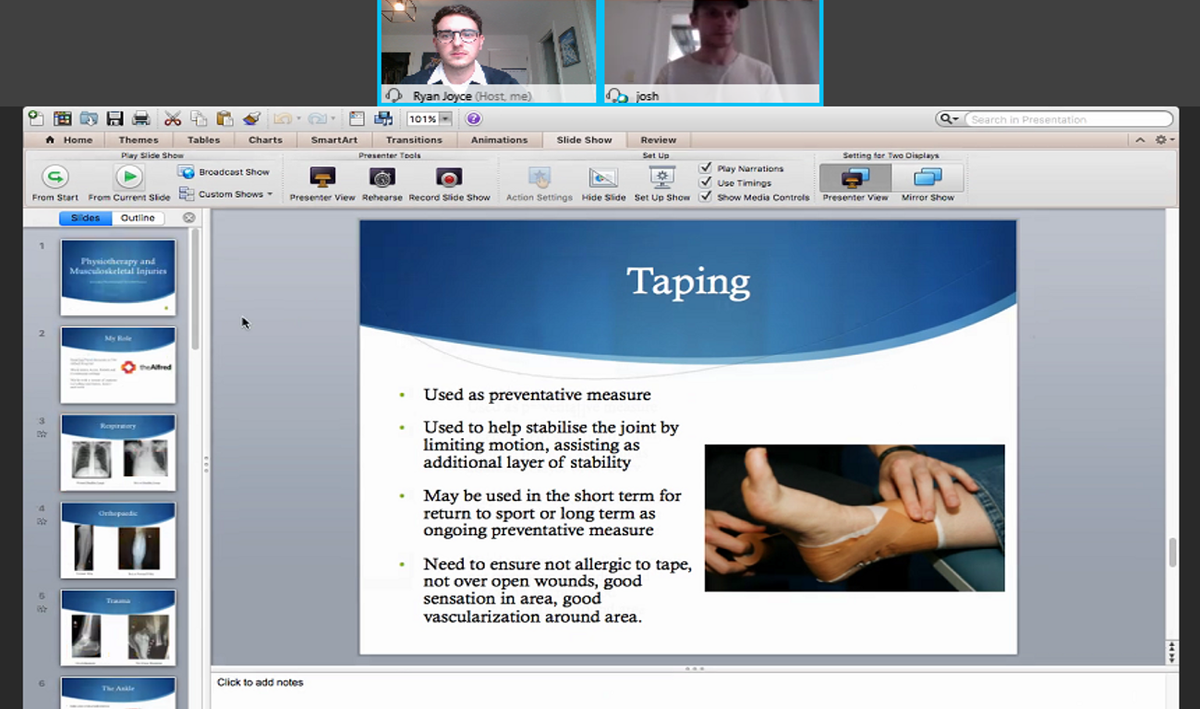Image resolution: width=1200 pixels, height=709 pixels.
Task: Select slide 1 thumbnail Physiotherapy and Musculoskeletal Injuries
Action: click(118, 277)
